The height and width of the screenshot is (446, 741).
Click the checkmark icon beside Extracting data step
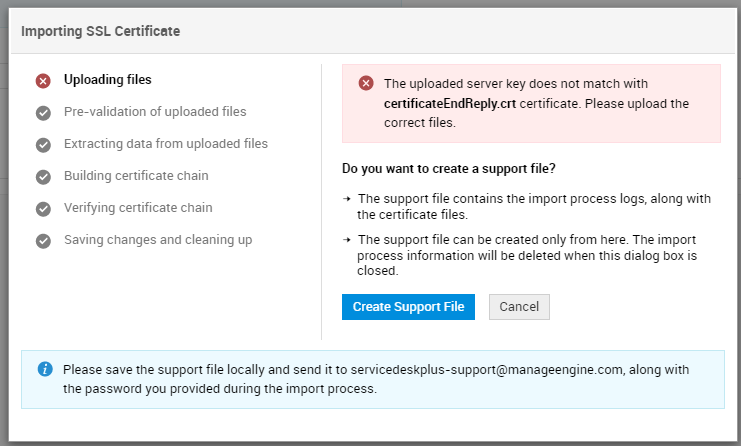click(x=43, y=145)
